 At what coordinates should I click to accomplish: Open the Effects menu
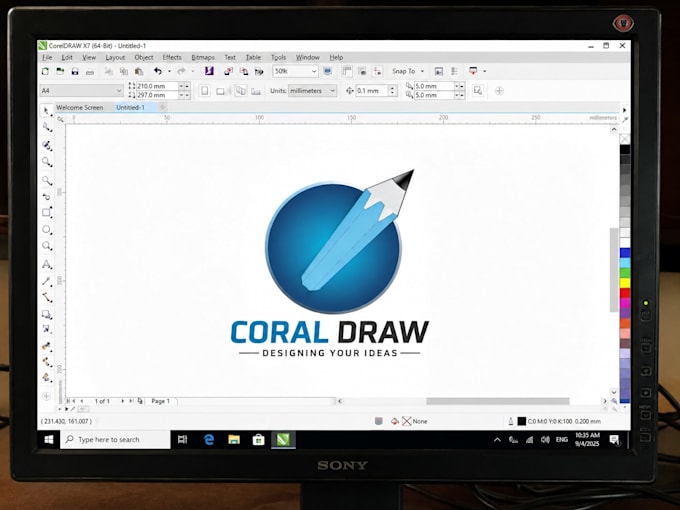172,57
